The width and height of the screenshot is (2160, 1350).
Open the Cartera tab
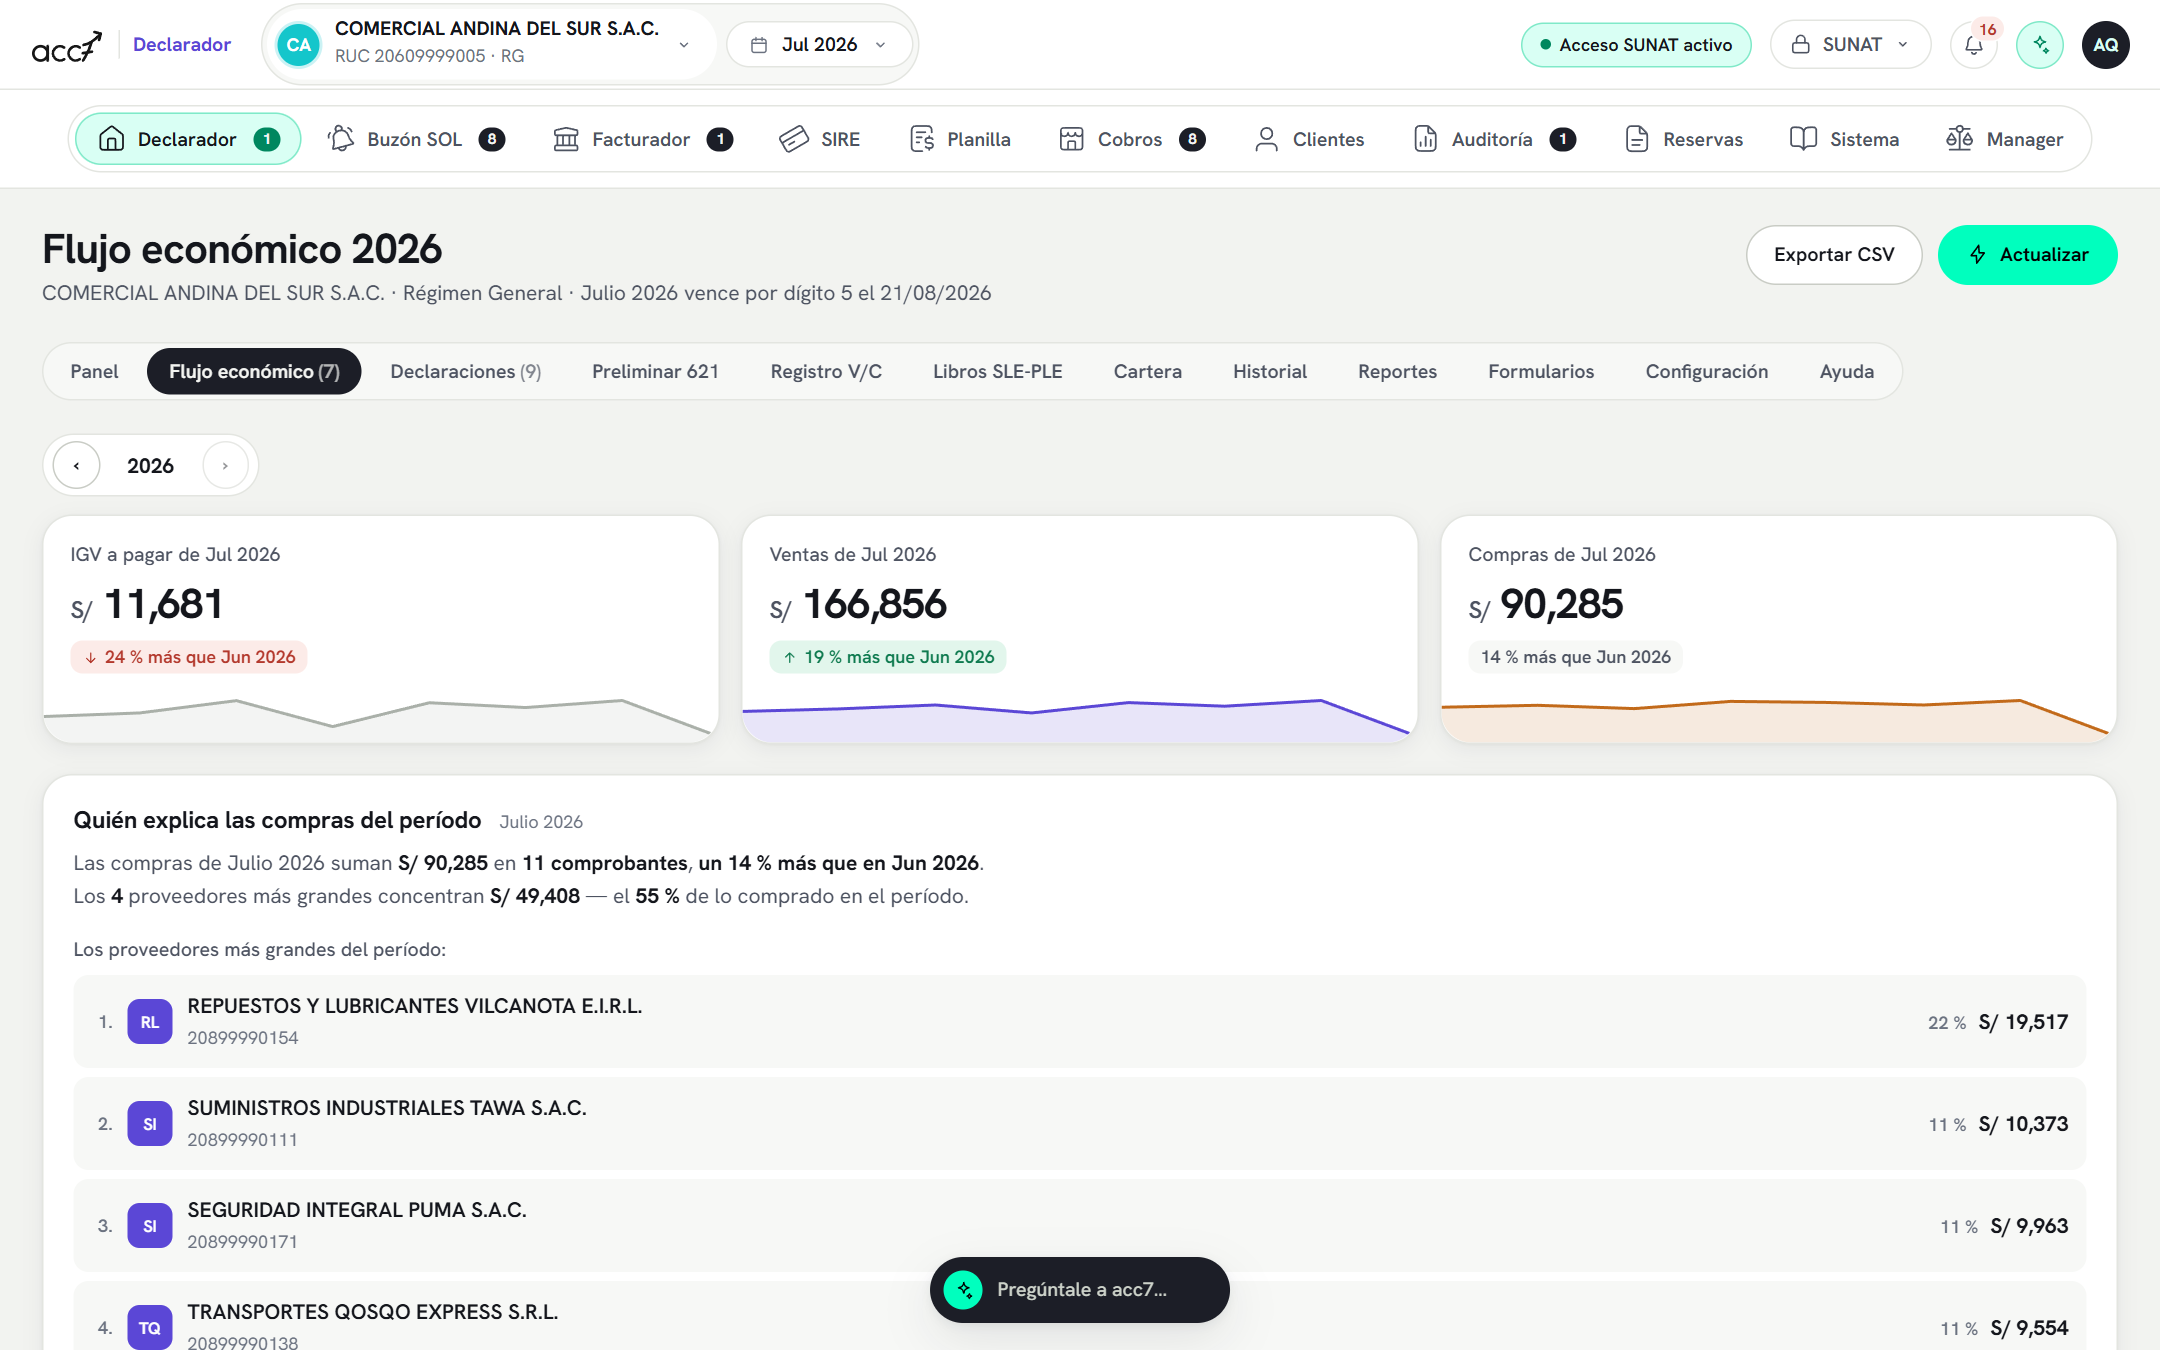1148,372
